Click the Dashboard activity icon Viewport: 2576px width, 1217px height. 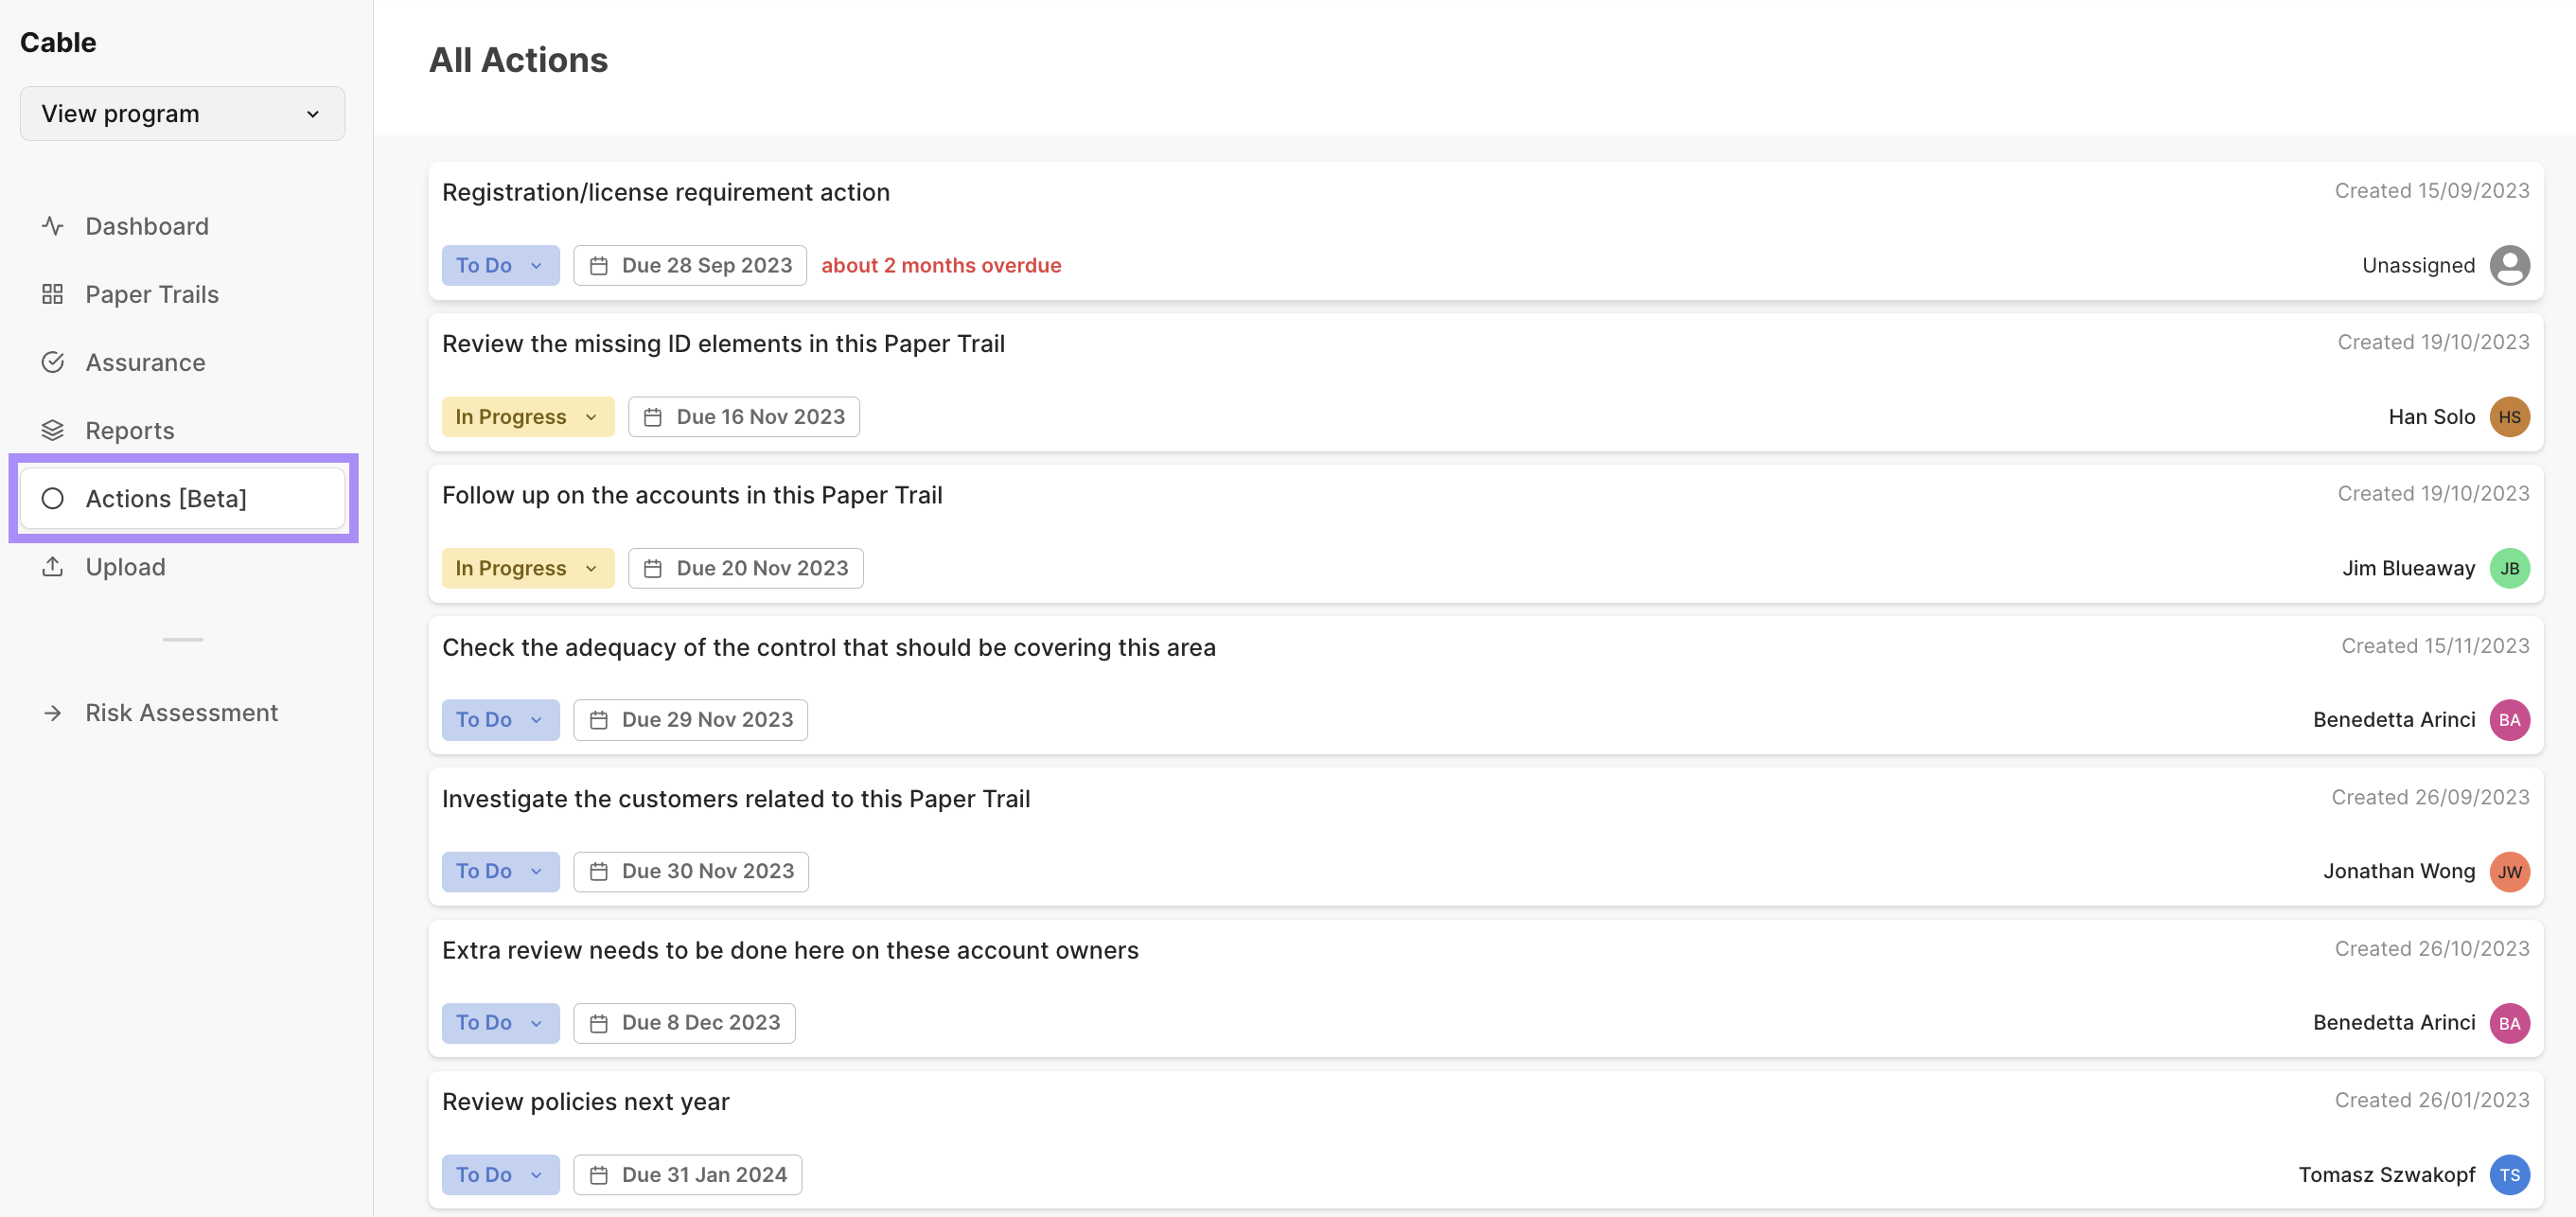(x=53, y=226)
